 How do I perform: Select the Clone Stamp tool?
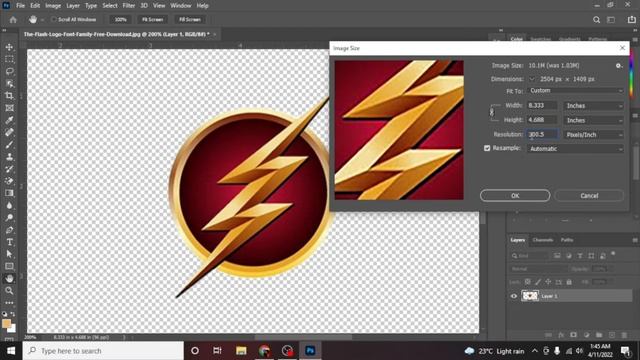click(9, 157)
